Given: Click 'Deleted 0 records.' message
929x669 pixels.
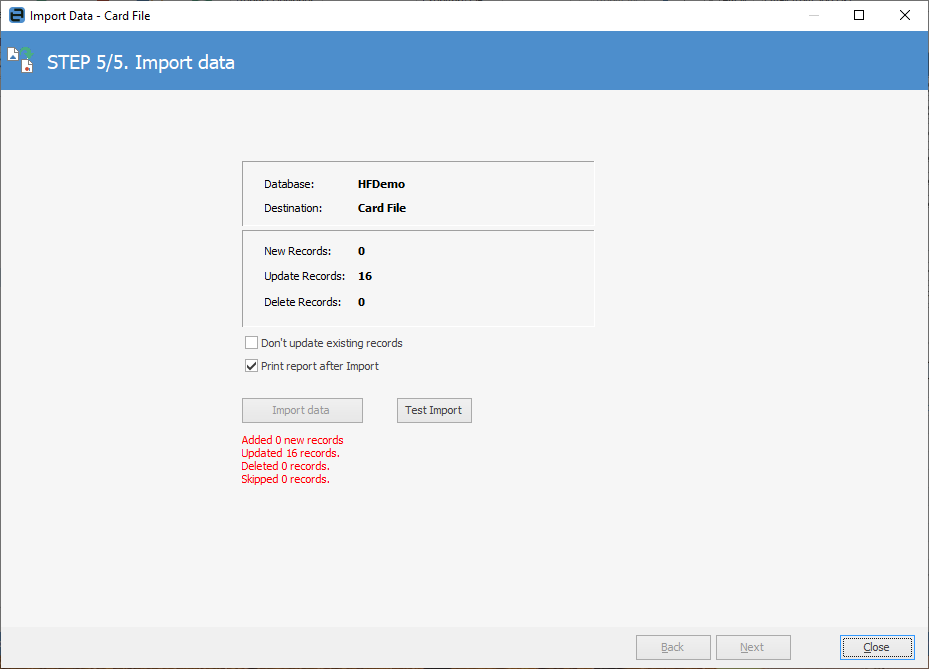Looking at the screenshot, I should (286, 466).
